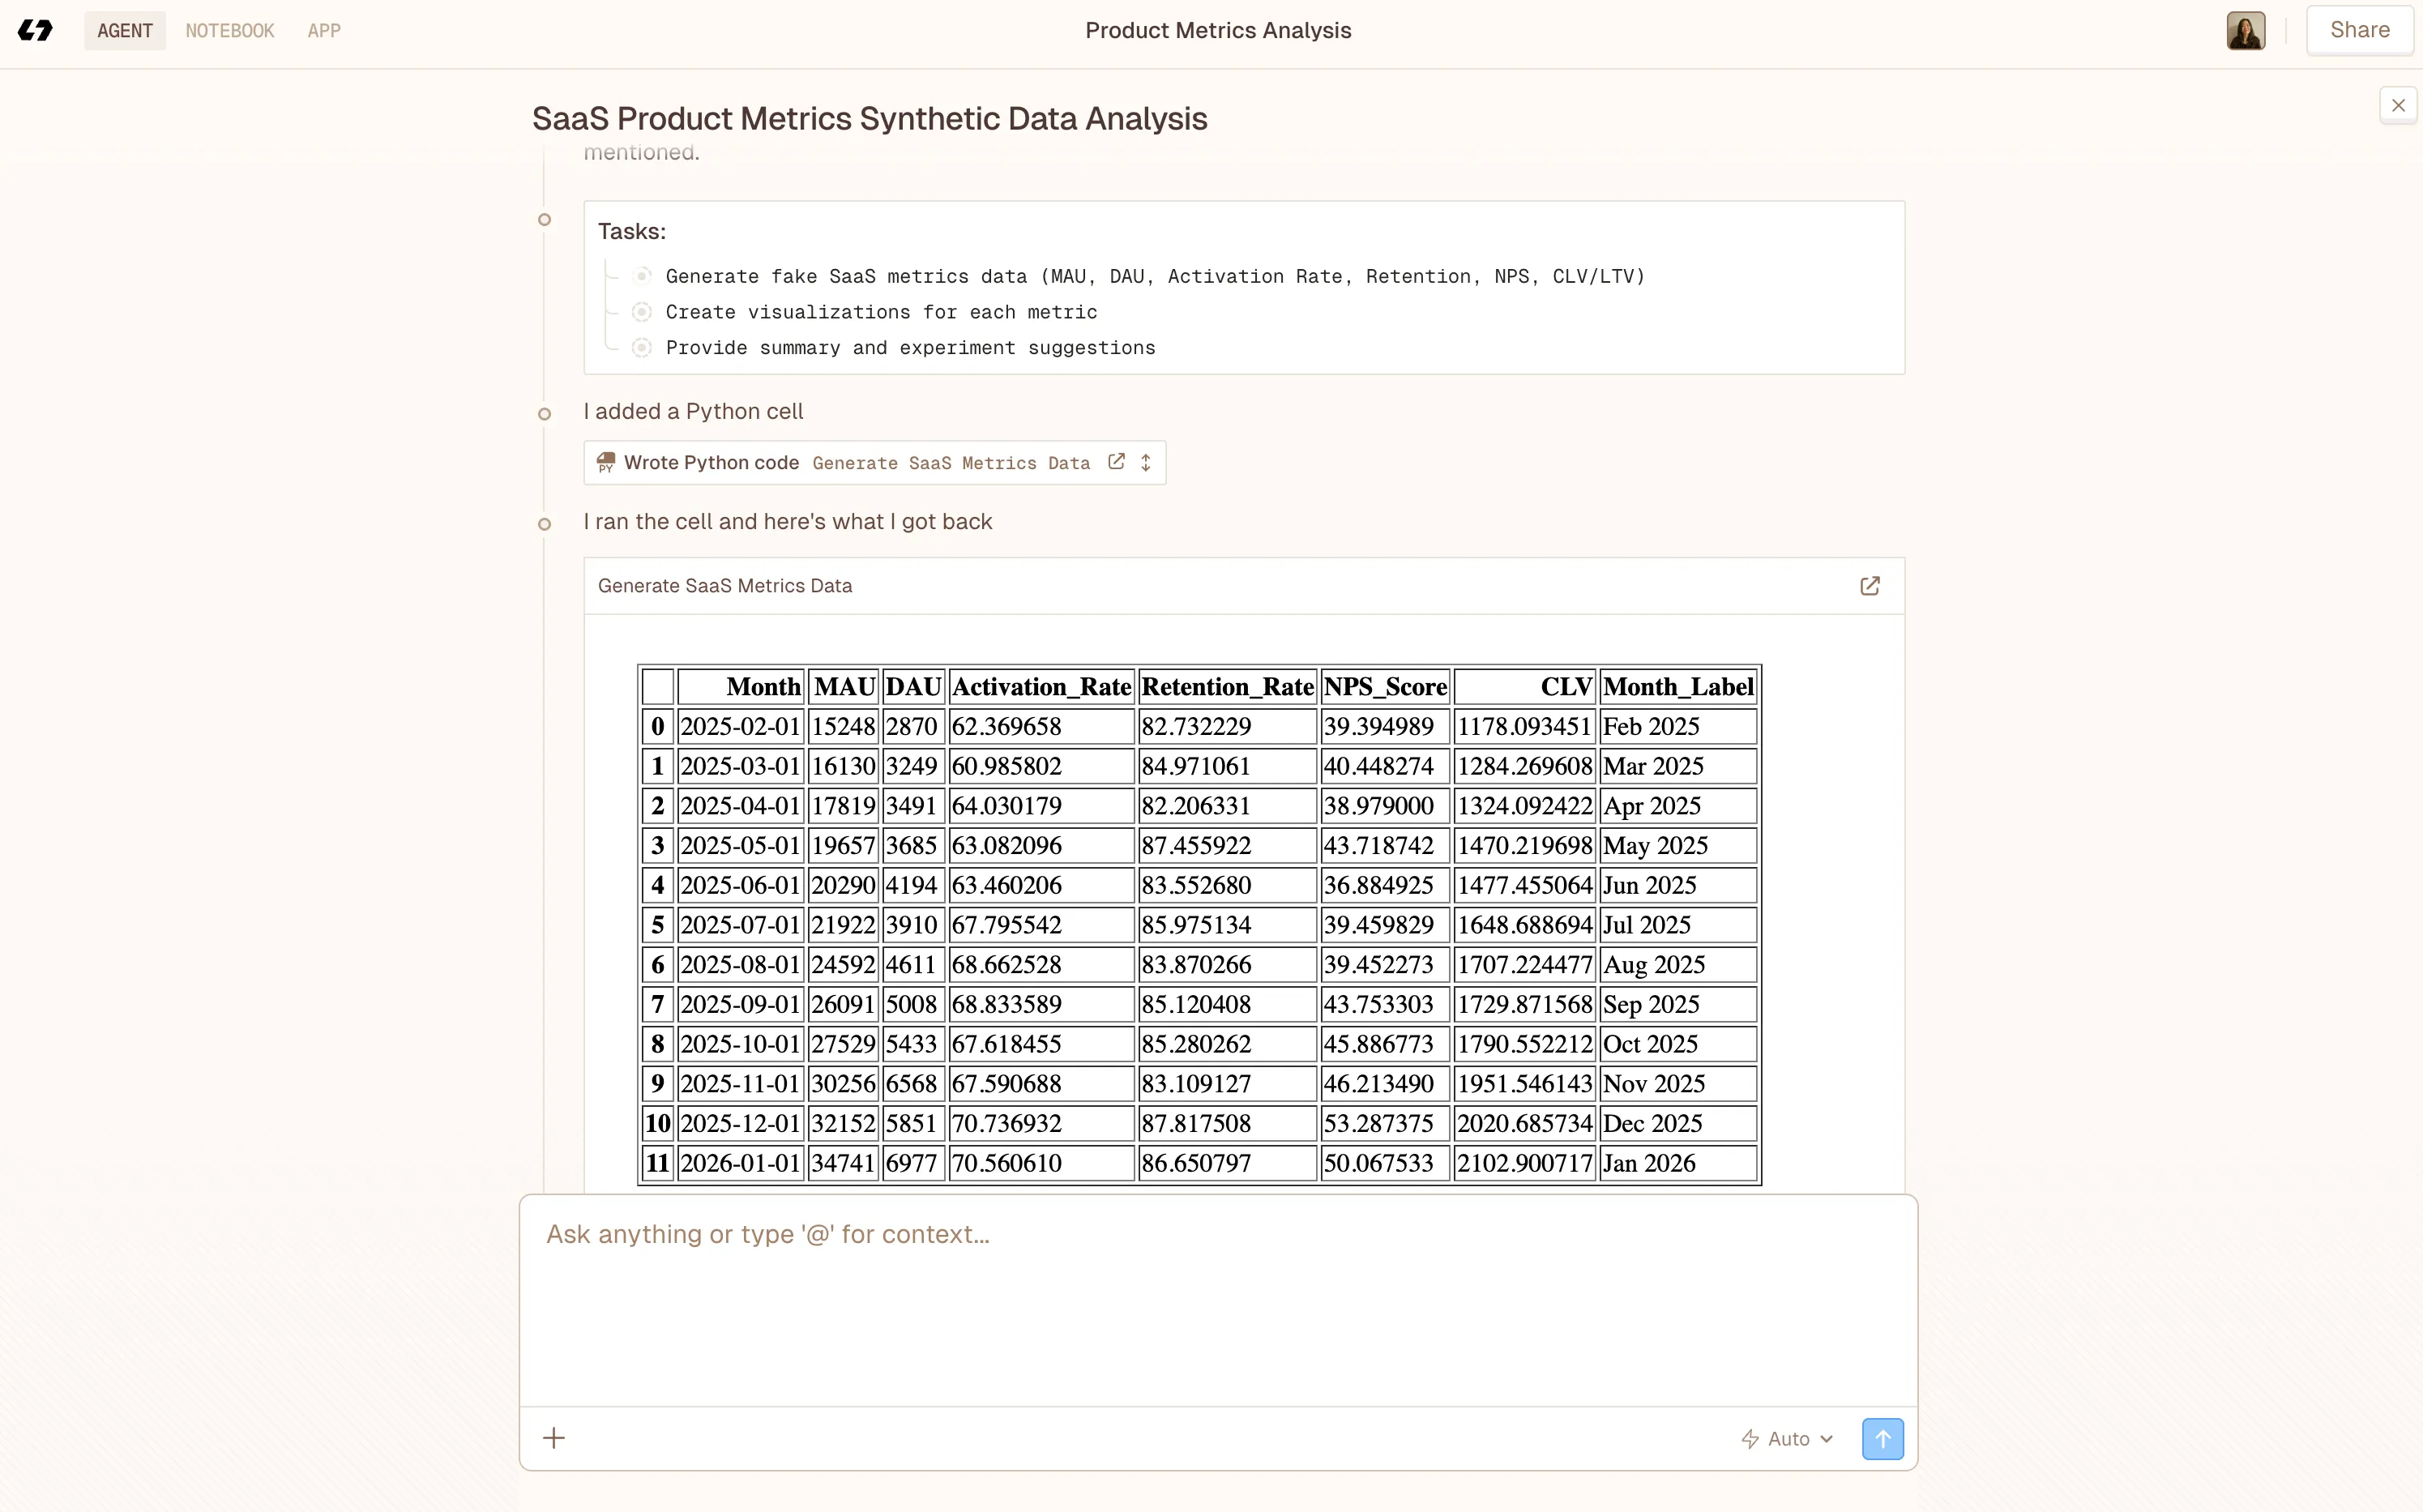Close the analysis panel with the X

(2399, 105)
